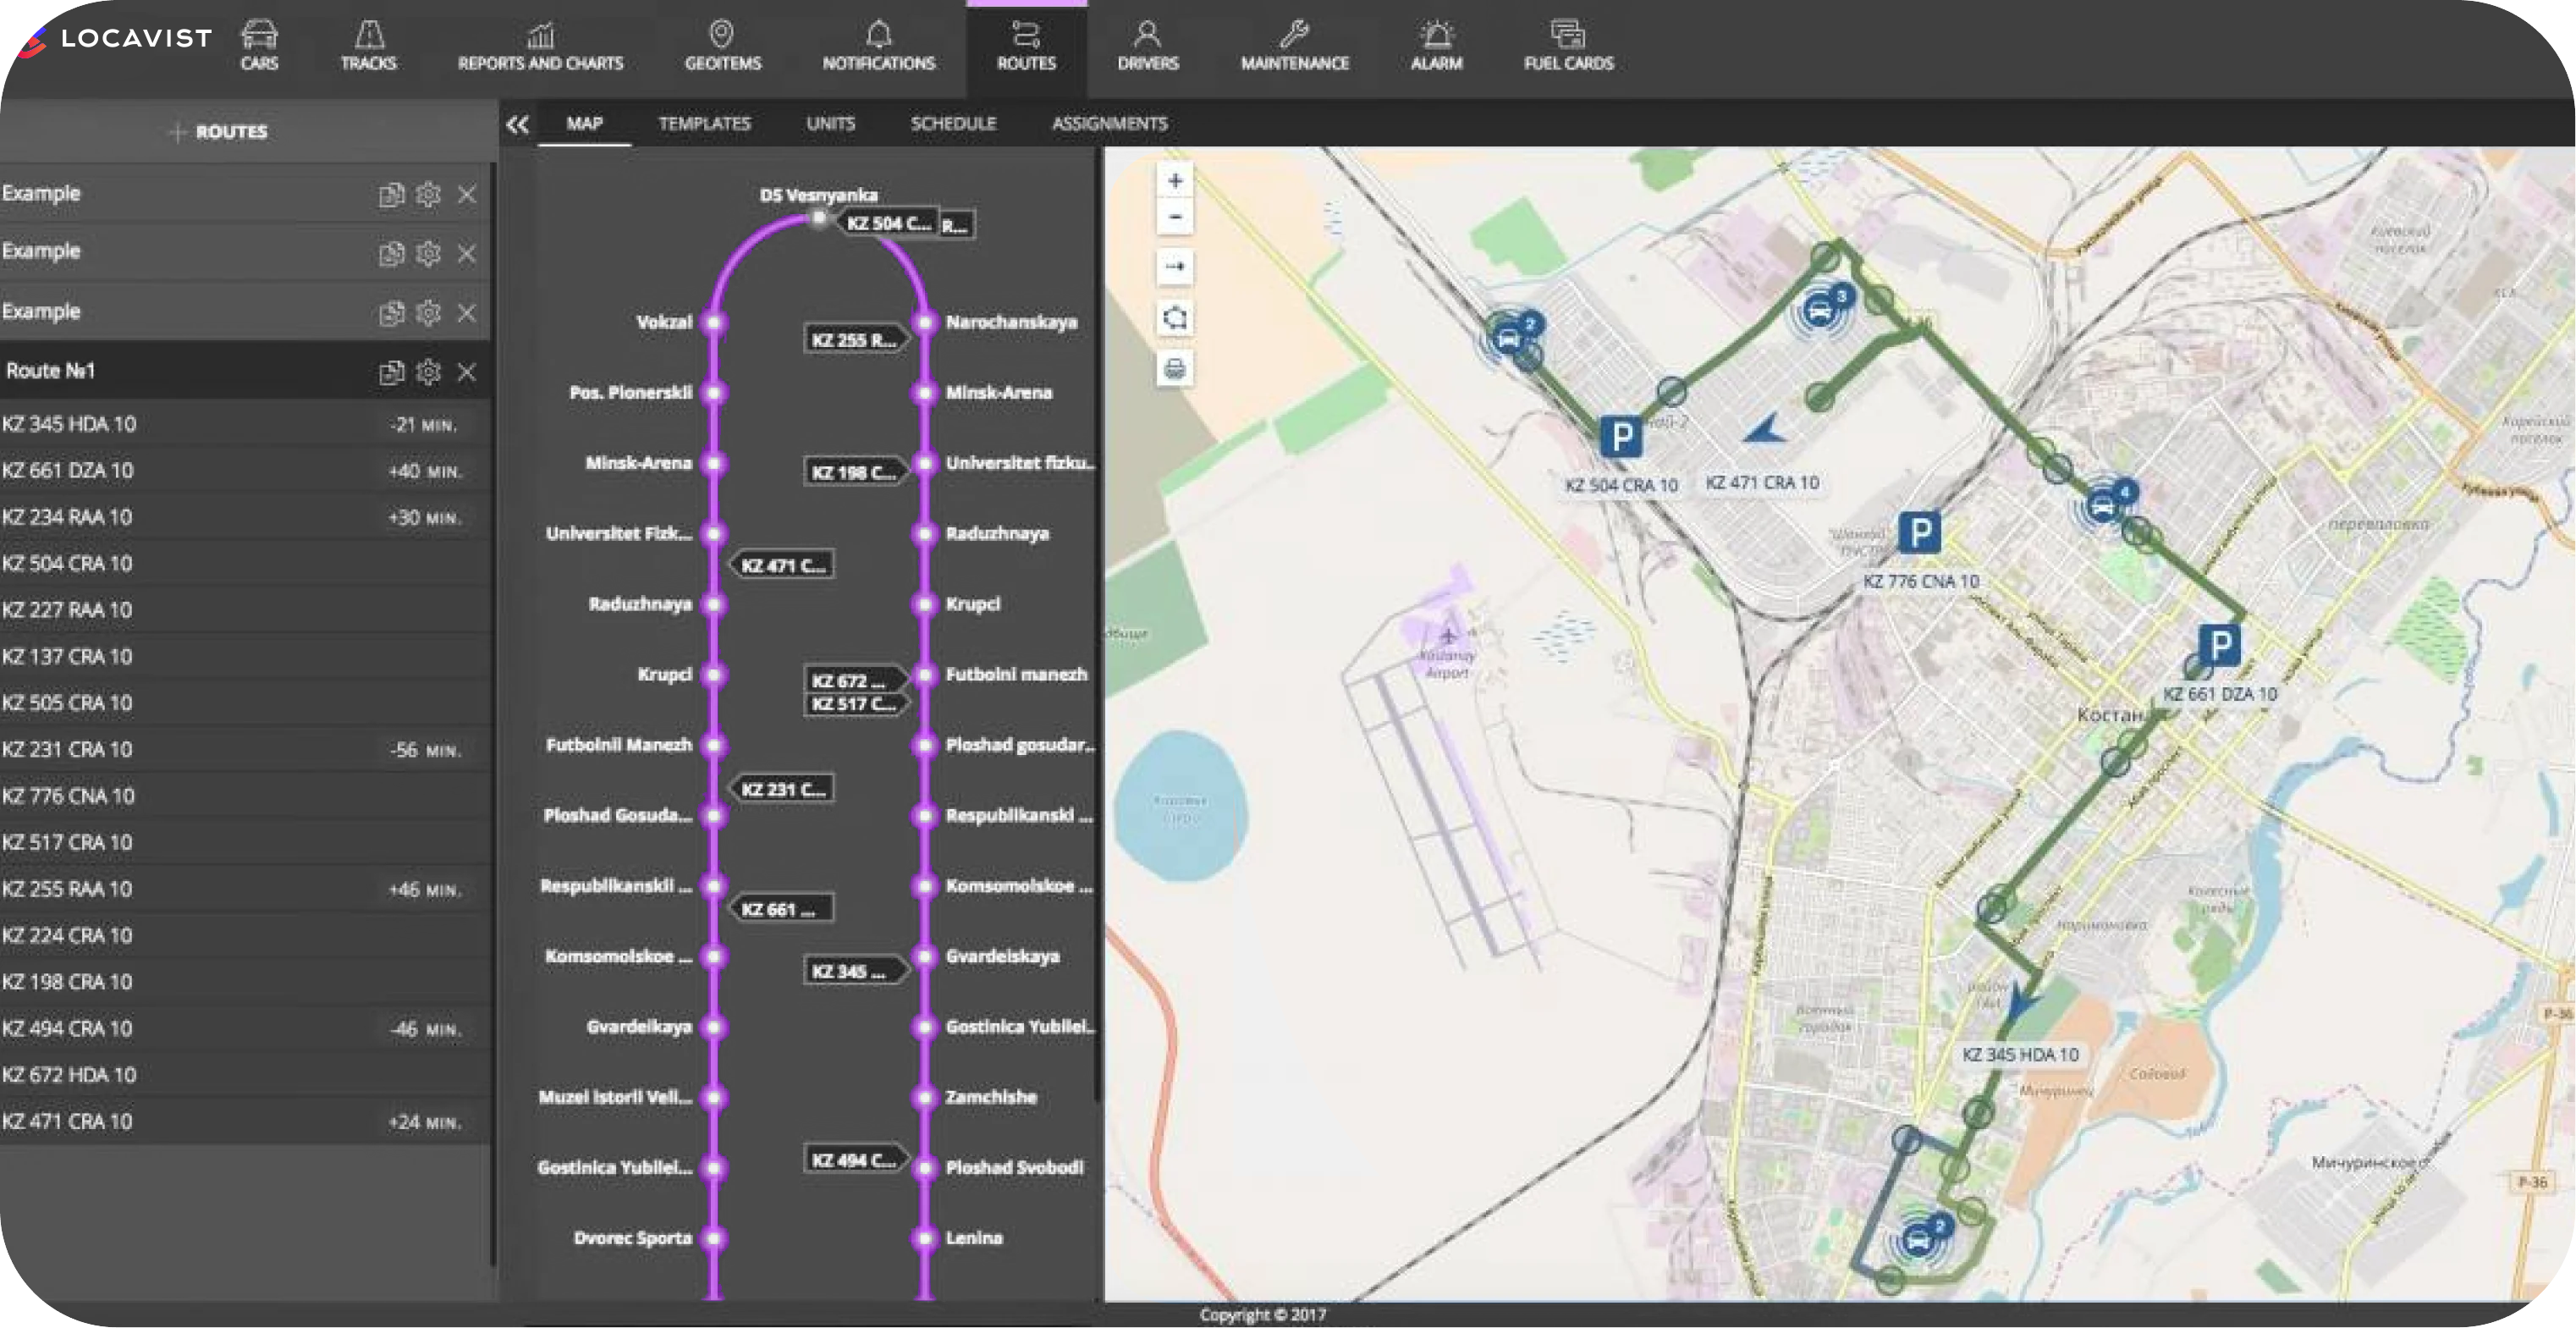Image resolution: width=2576 pixels, height=1328 pixels.
Task: Click the Vokzal stop on the route line
Action: tap(714, 322)
